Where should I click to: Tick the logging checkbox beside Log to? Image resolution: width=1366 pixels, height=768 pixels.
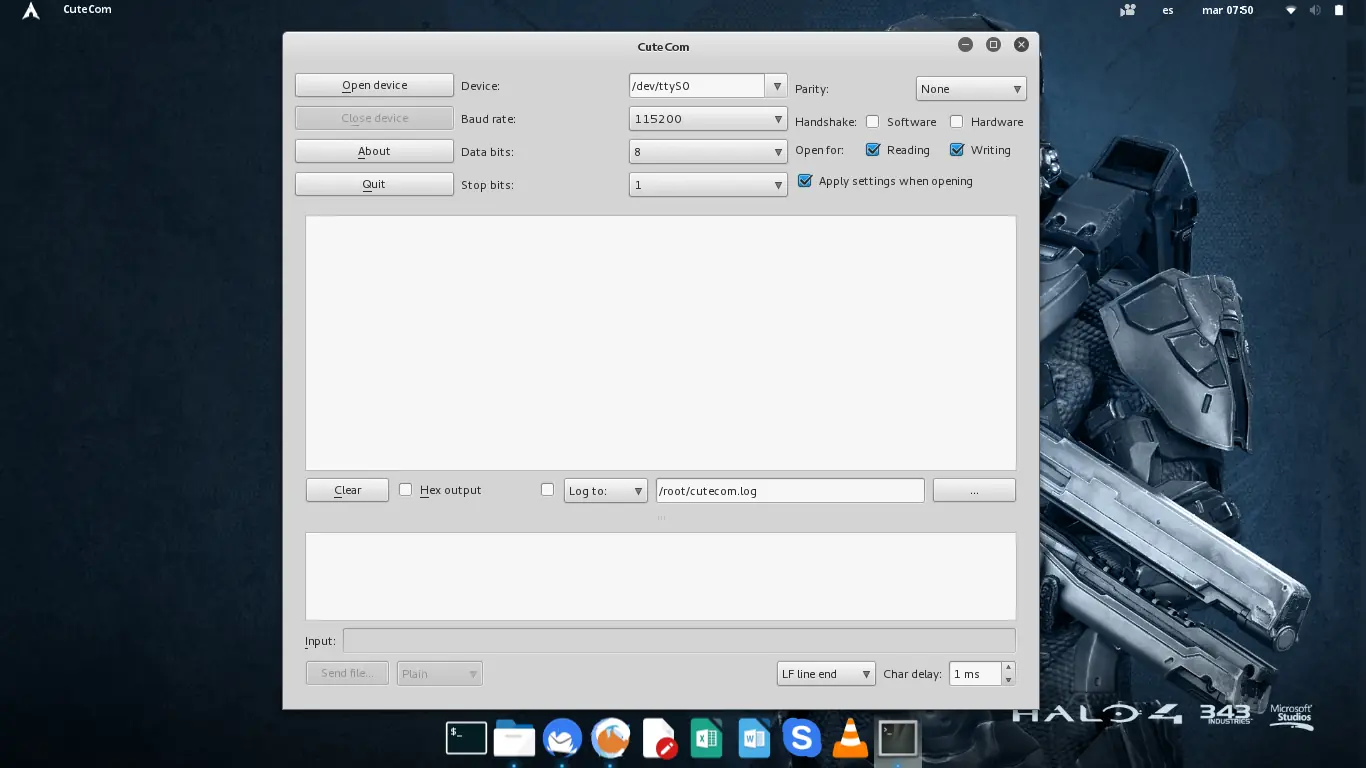547,490
